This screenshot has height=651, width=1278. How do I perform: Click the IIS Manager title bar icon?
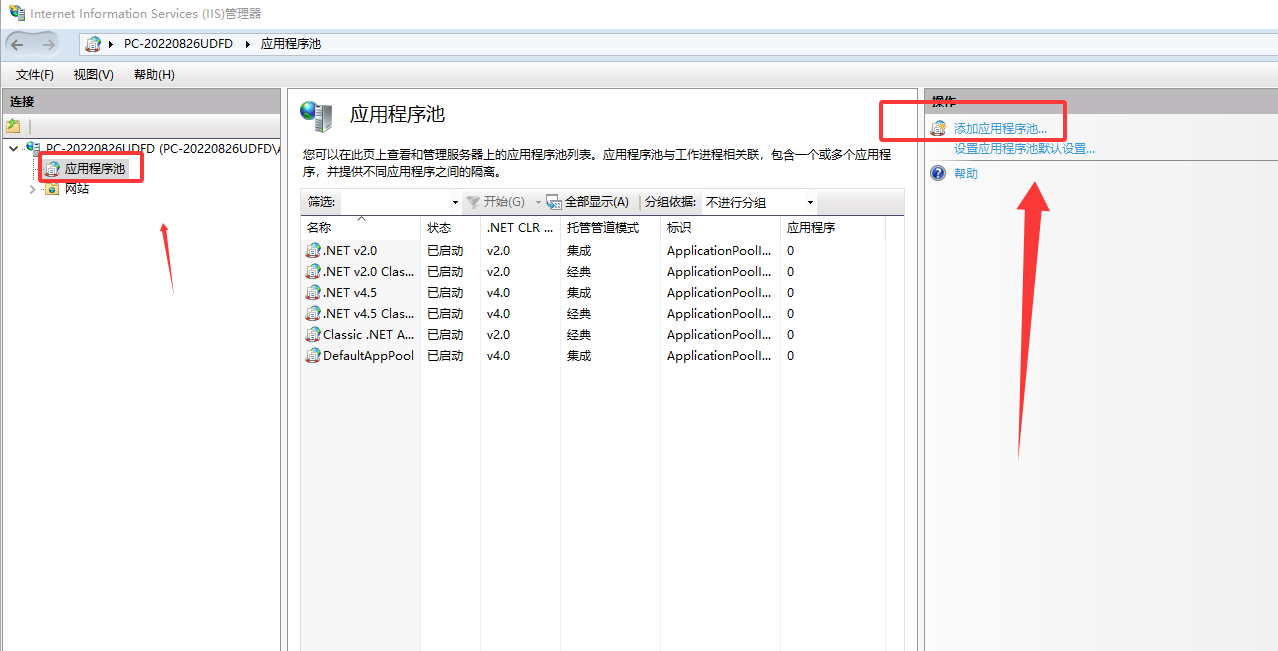click(x=17, y=13)
